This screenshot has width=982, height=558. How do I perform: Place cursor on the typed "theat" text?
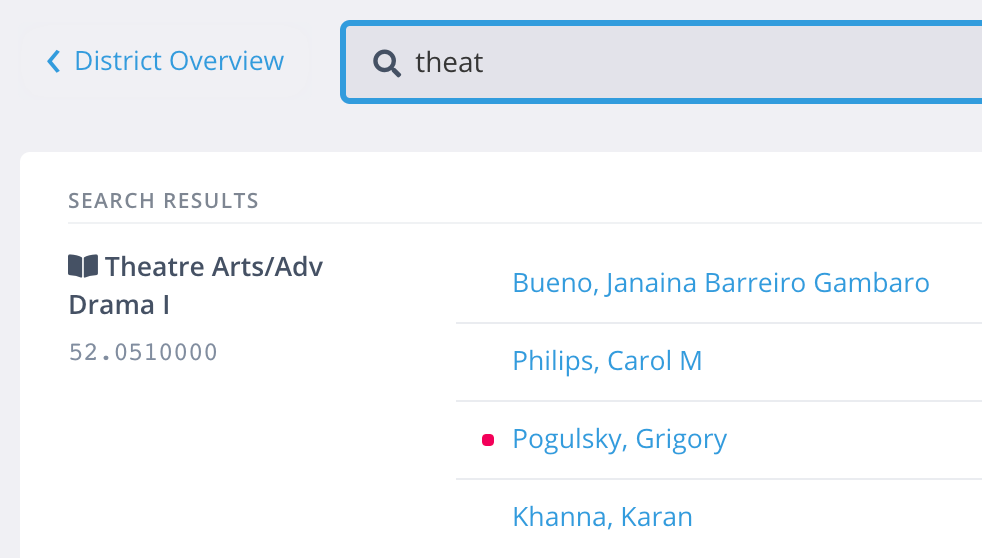tap(449, 63)
